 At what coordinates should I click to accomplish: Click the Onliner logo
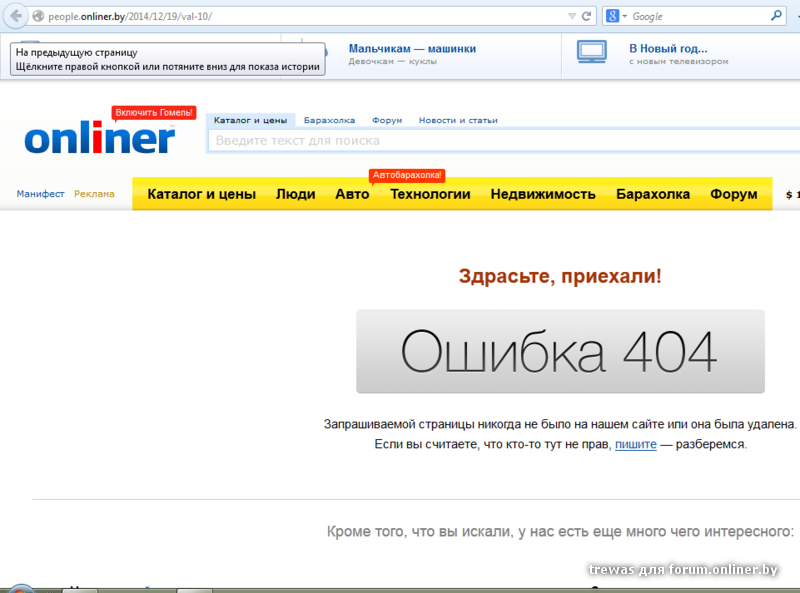[99, 139]
